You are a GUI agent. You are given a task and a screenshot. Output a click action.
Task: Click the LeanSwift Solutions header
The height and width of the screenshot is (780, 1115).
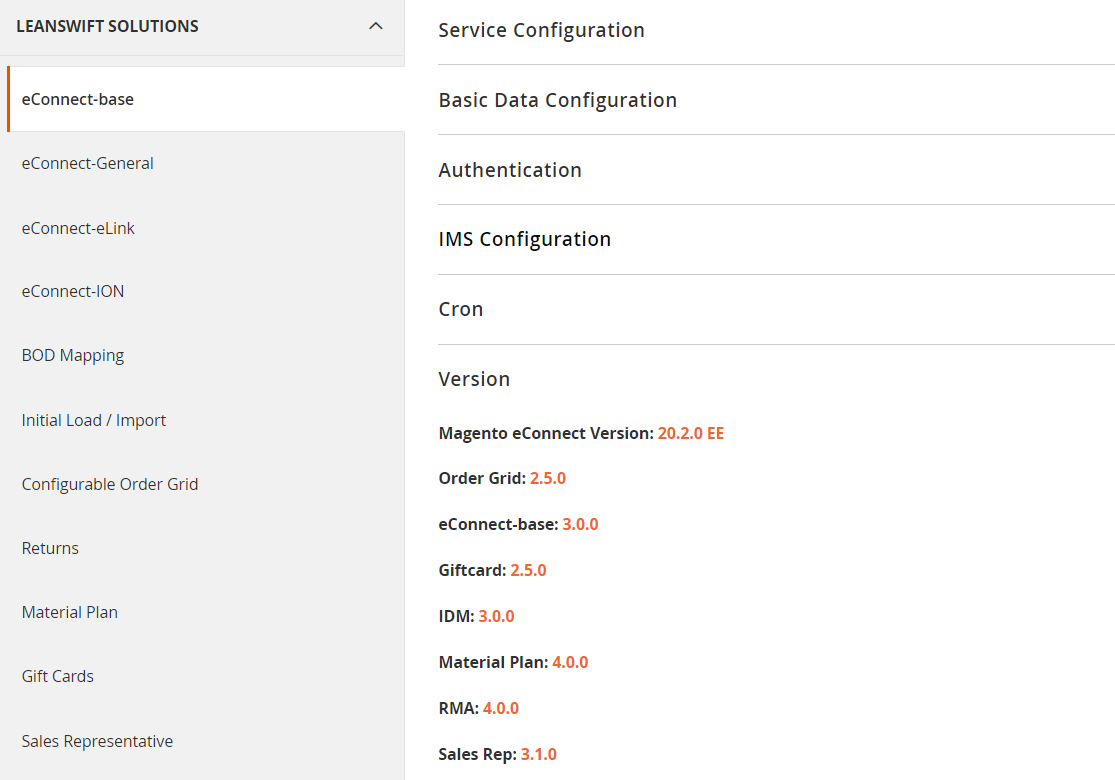click(108, 27)
